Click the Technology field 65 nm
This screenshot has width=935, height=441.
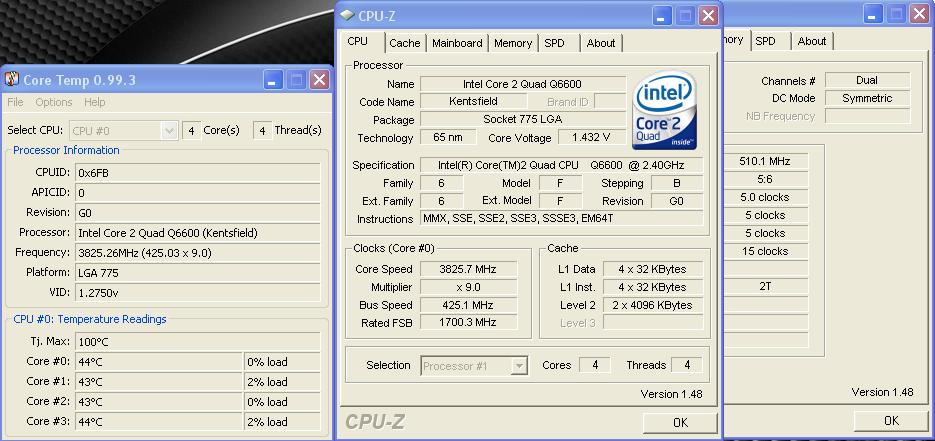[x=448, y=137]
